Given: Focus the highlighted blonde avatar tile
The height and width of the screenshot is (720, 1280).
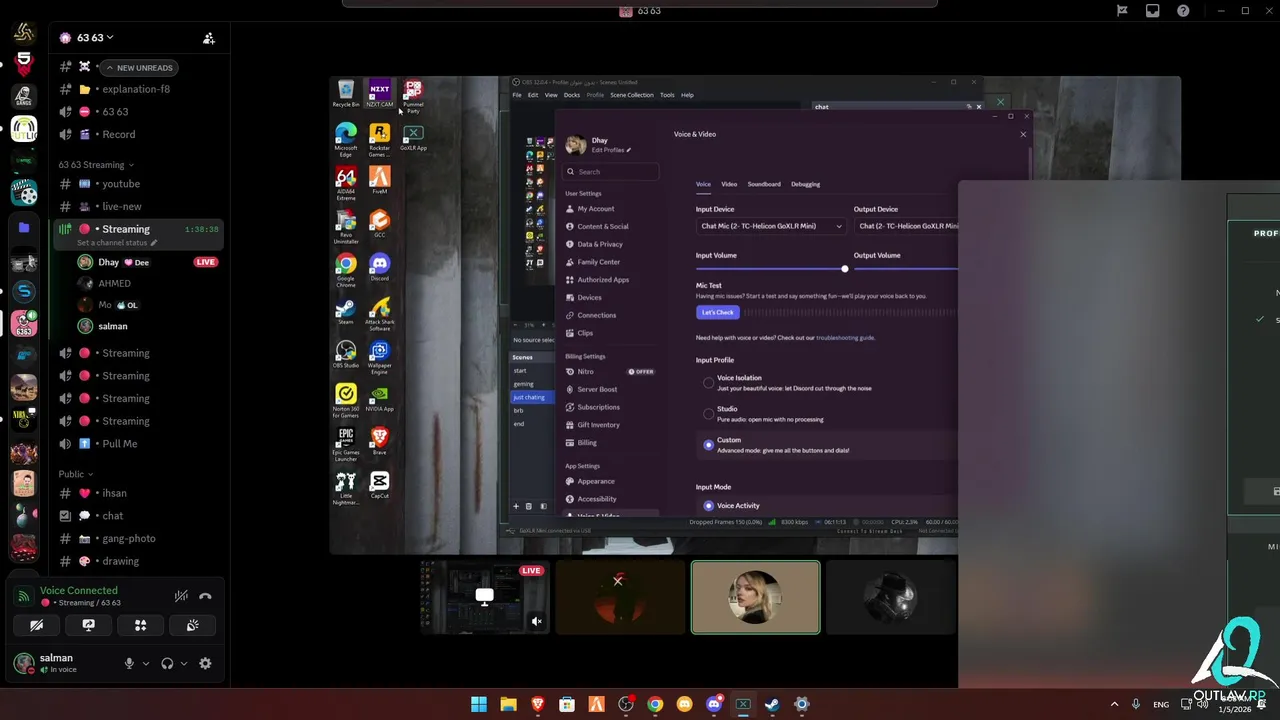Looking at the screenshot, I should click(755, 597).
